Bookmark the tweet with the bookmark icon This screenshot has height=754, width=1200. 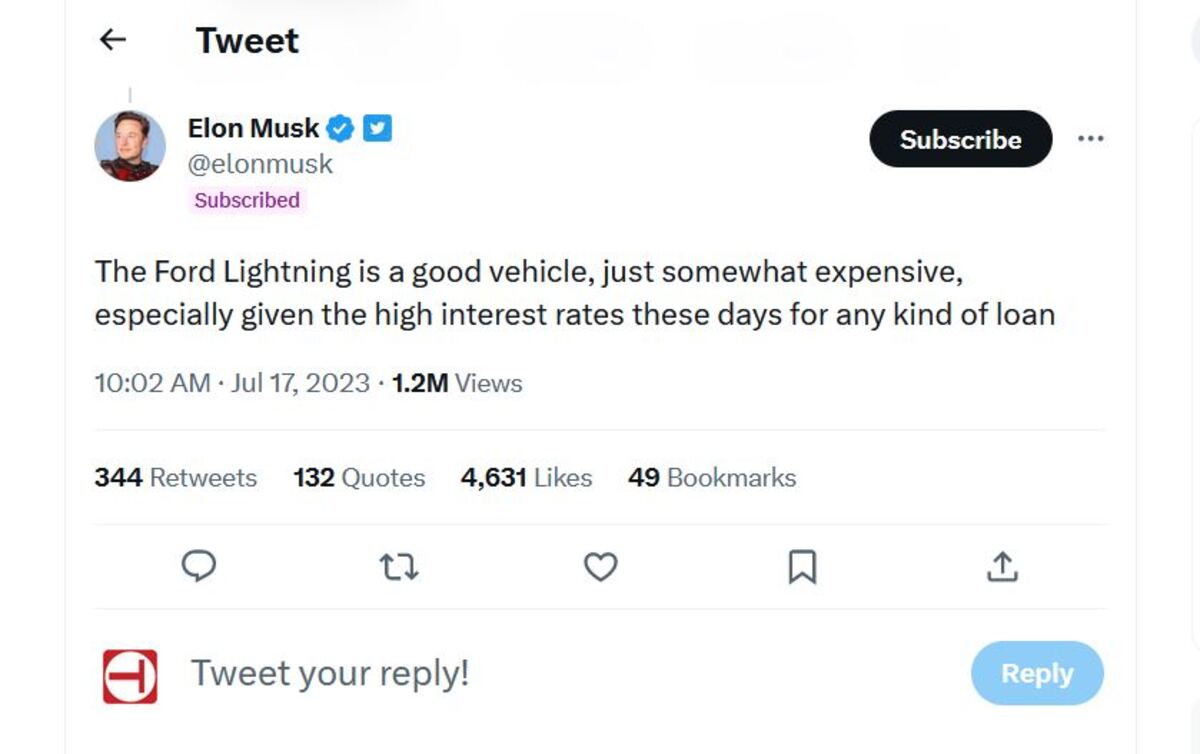coord(802,568)
